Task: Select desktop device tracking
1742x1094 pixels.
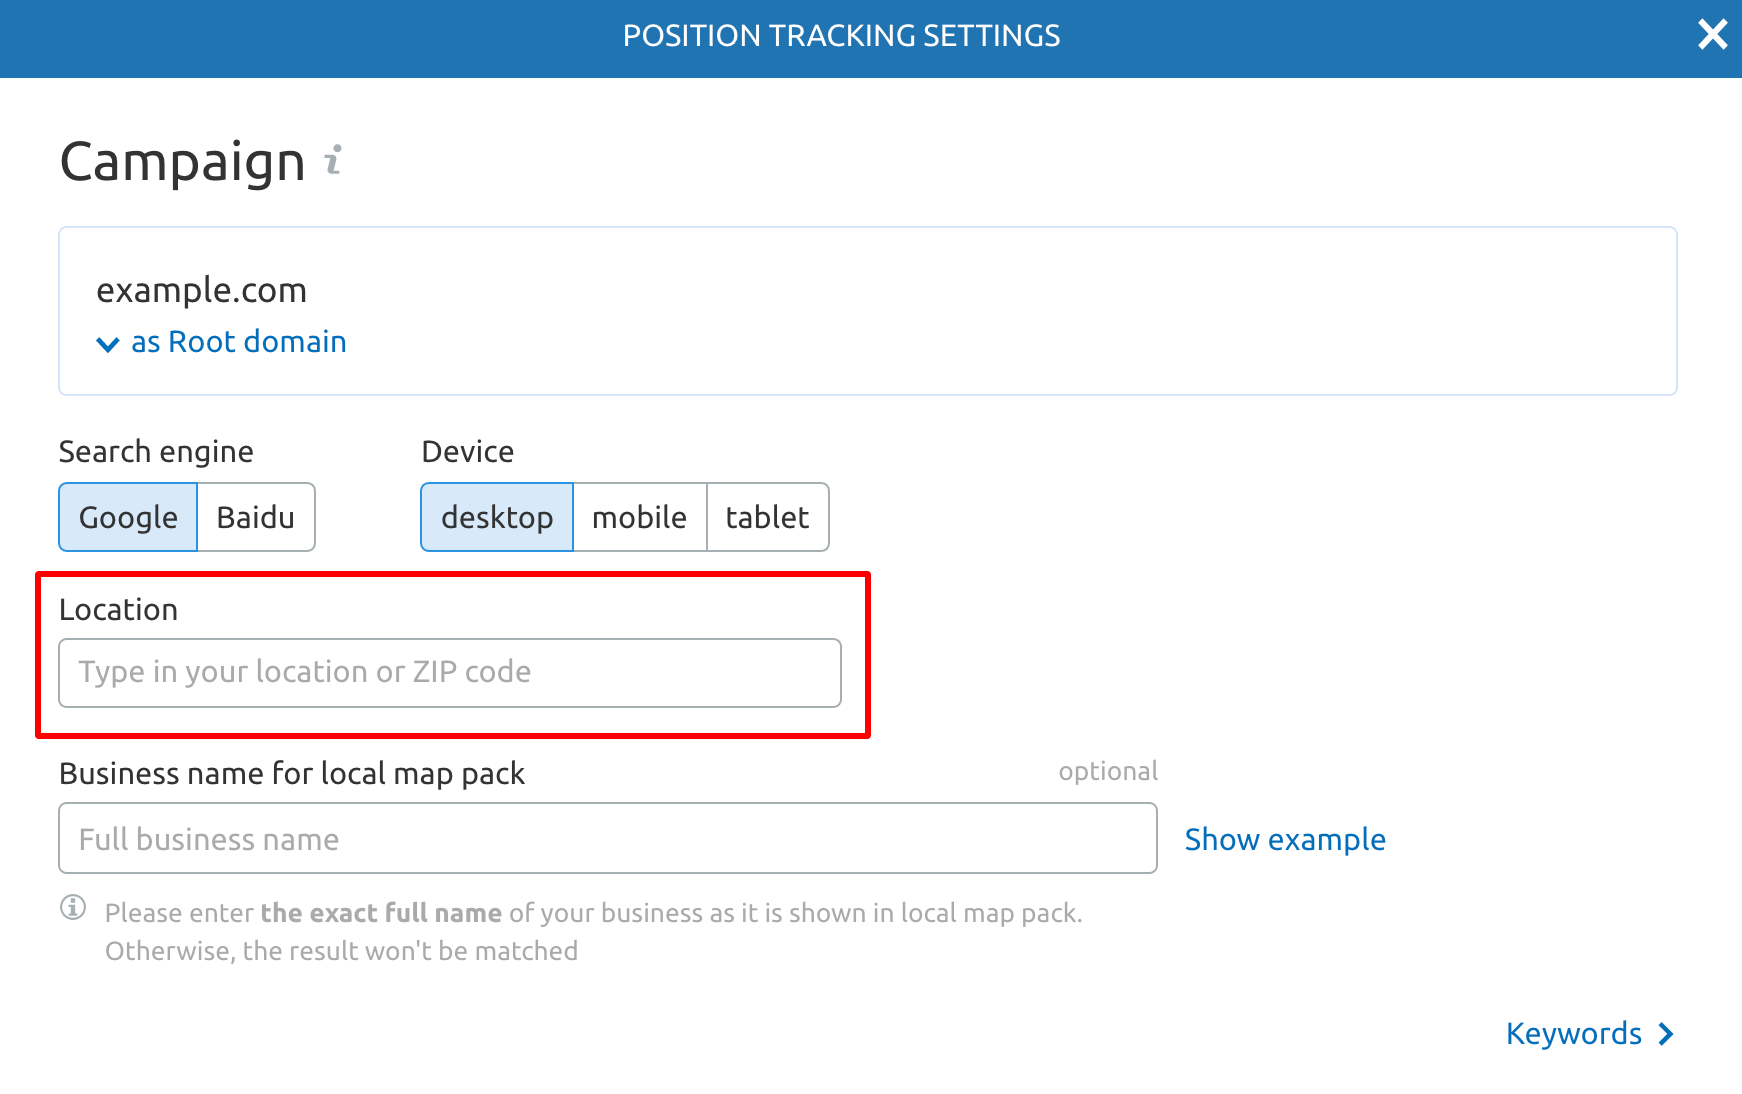Action: (x=496, y=517)
